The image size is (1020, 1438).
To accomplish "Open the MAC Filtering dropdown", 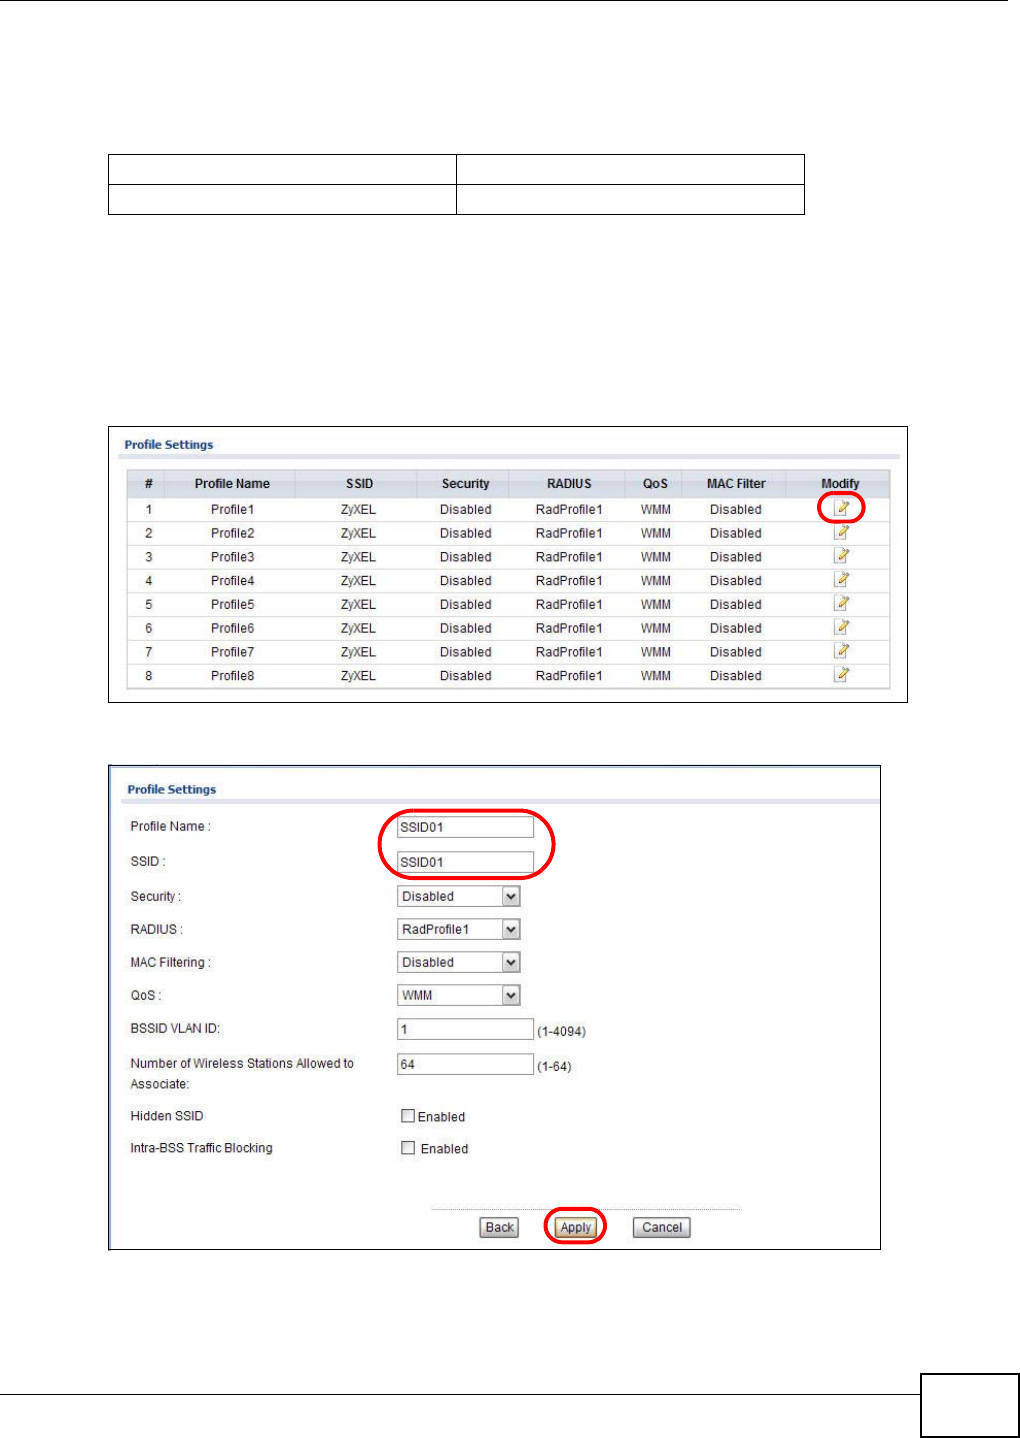I will [459, 962].
